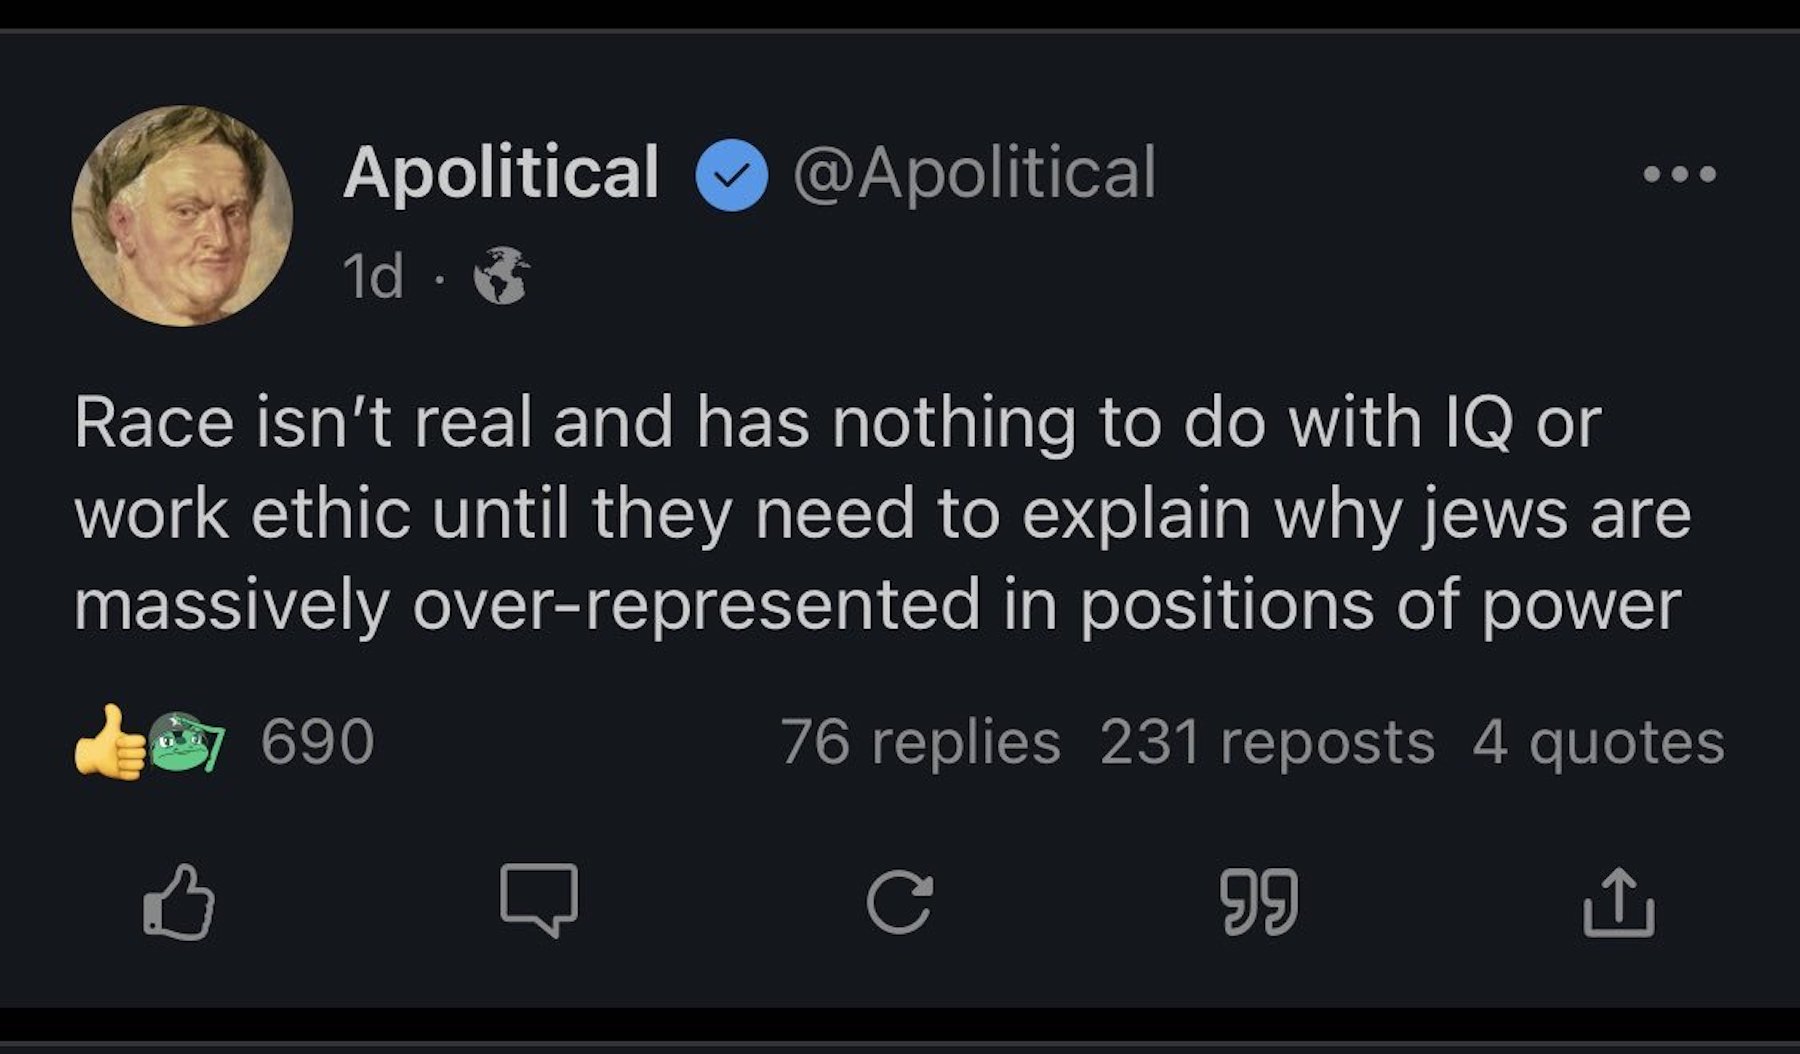Open the comment reply bubble icon
This screenshot has width=1800, height=1054.
tap(539, 899)
